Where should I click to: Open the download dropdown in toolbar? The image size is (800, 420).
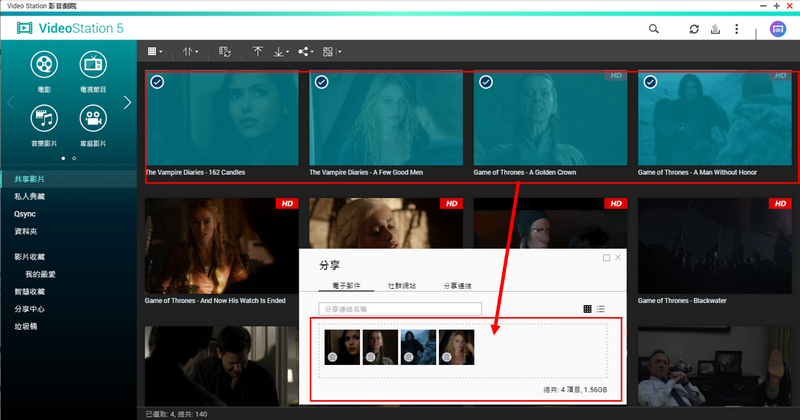[x=281, y=52]
